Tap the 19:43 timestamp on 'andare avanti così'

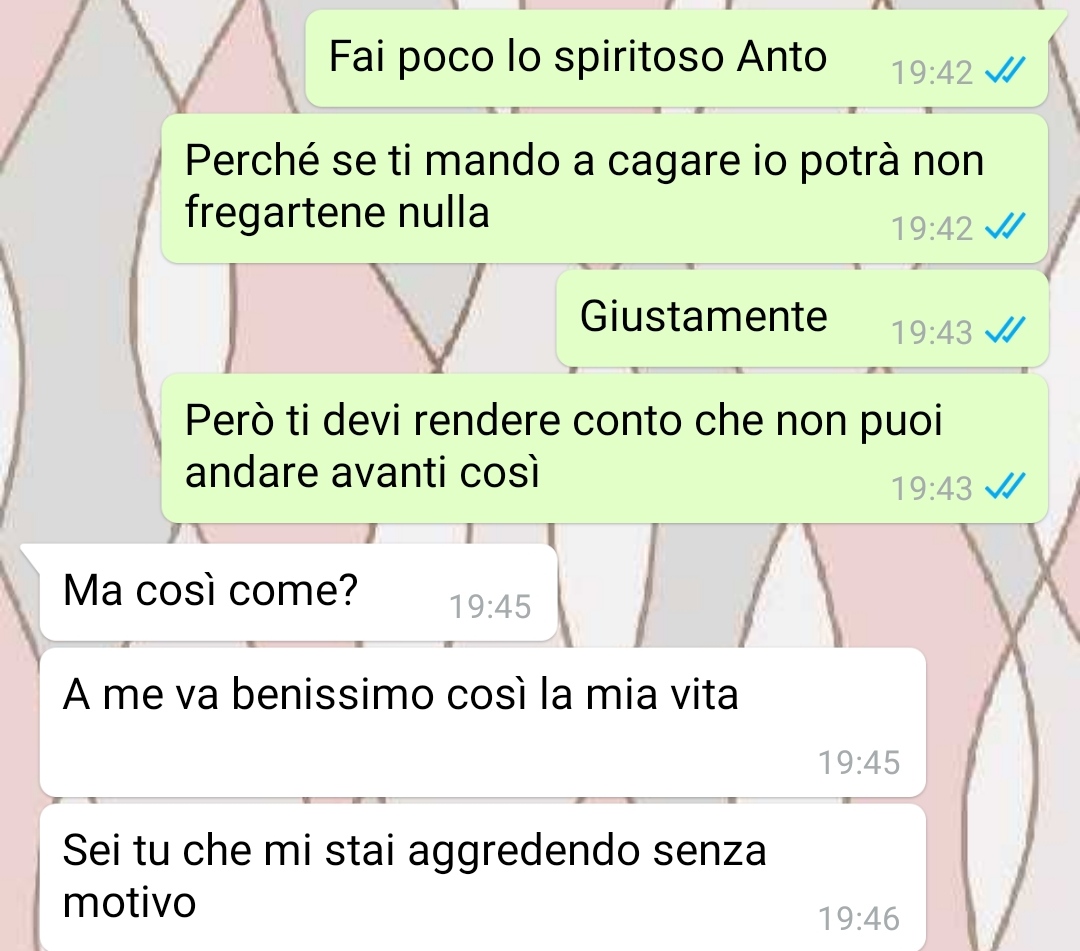point(932,488)
